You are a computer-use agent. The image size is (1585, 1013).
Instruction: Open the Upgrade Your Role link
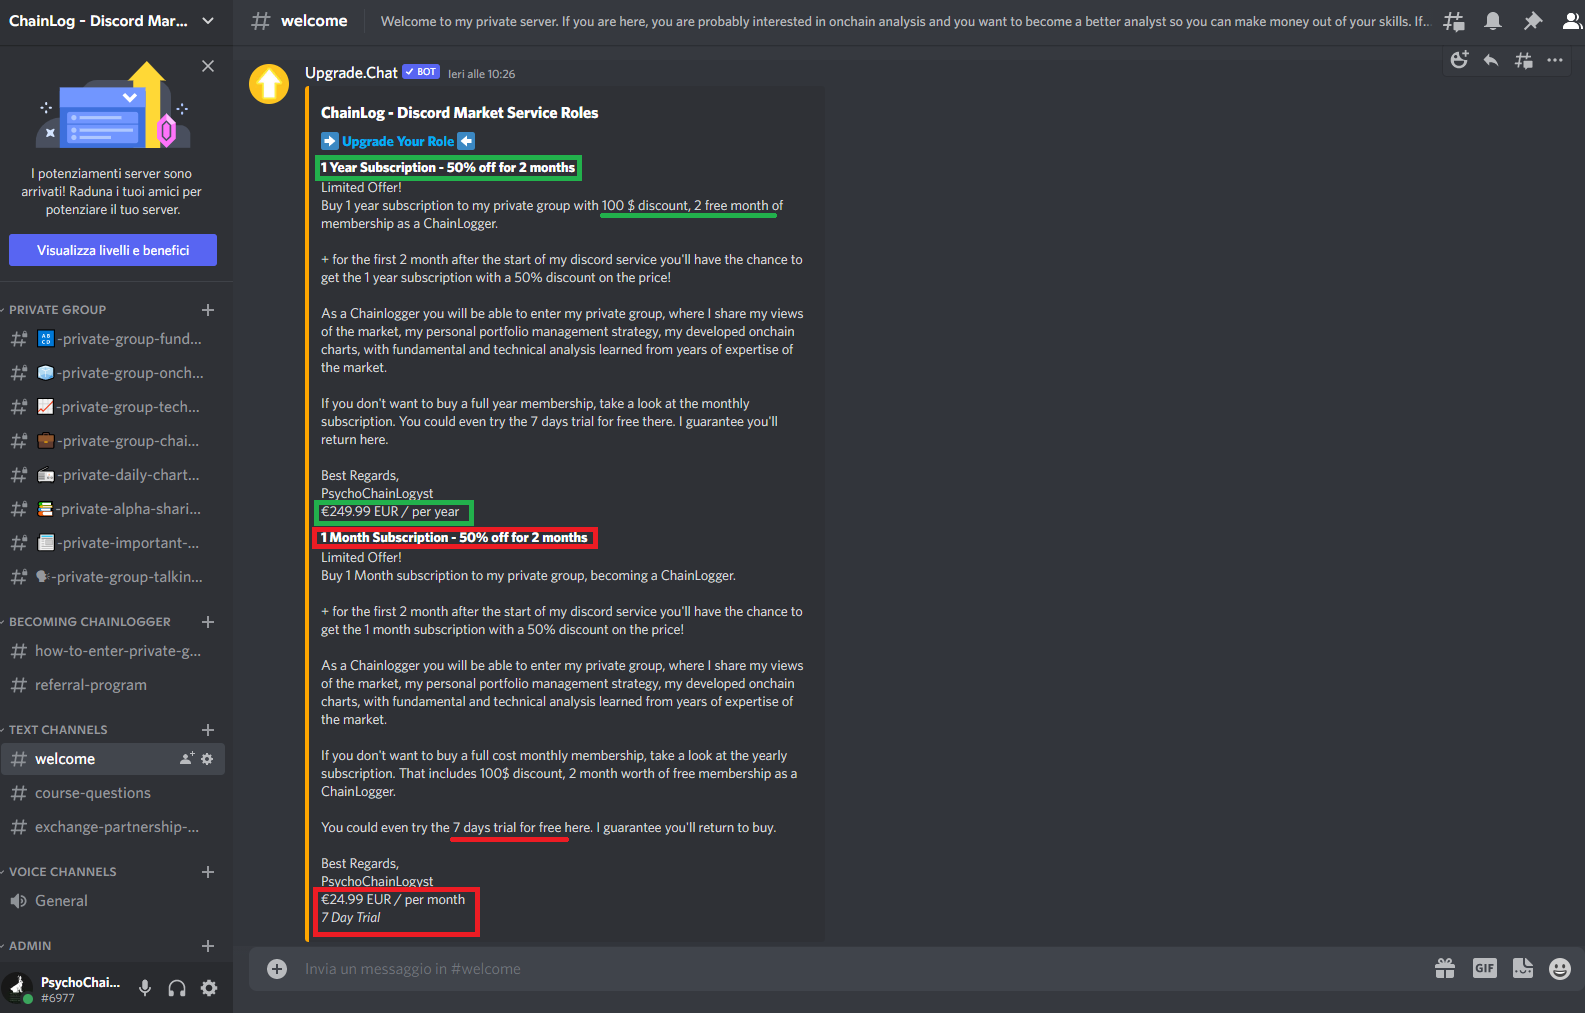click(x=398, y=141)
